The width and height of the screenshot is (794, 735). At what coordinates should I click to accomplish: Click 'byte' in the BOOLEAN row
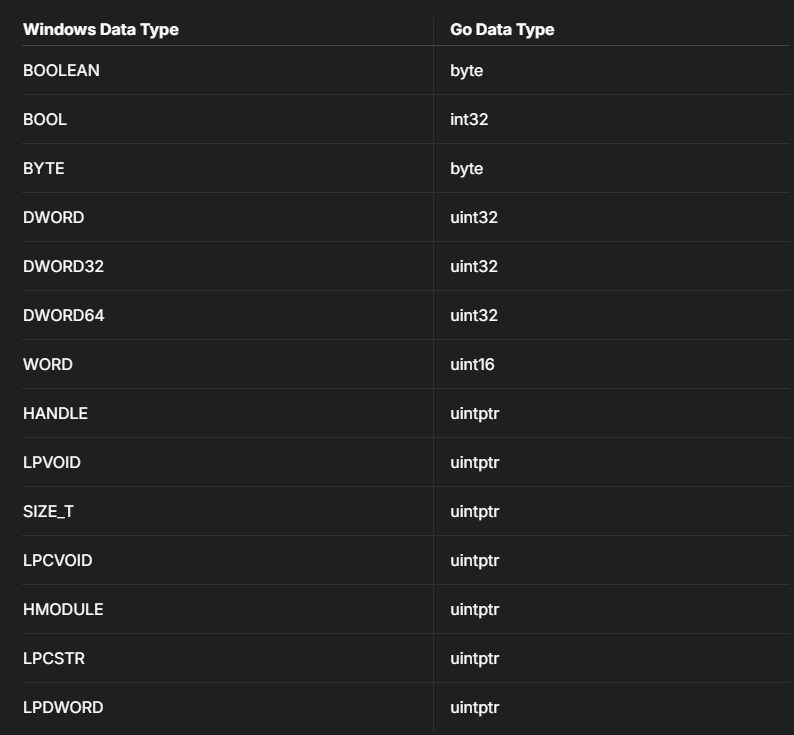point(466,71)
